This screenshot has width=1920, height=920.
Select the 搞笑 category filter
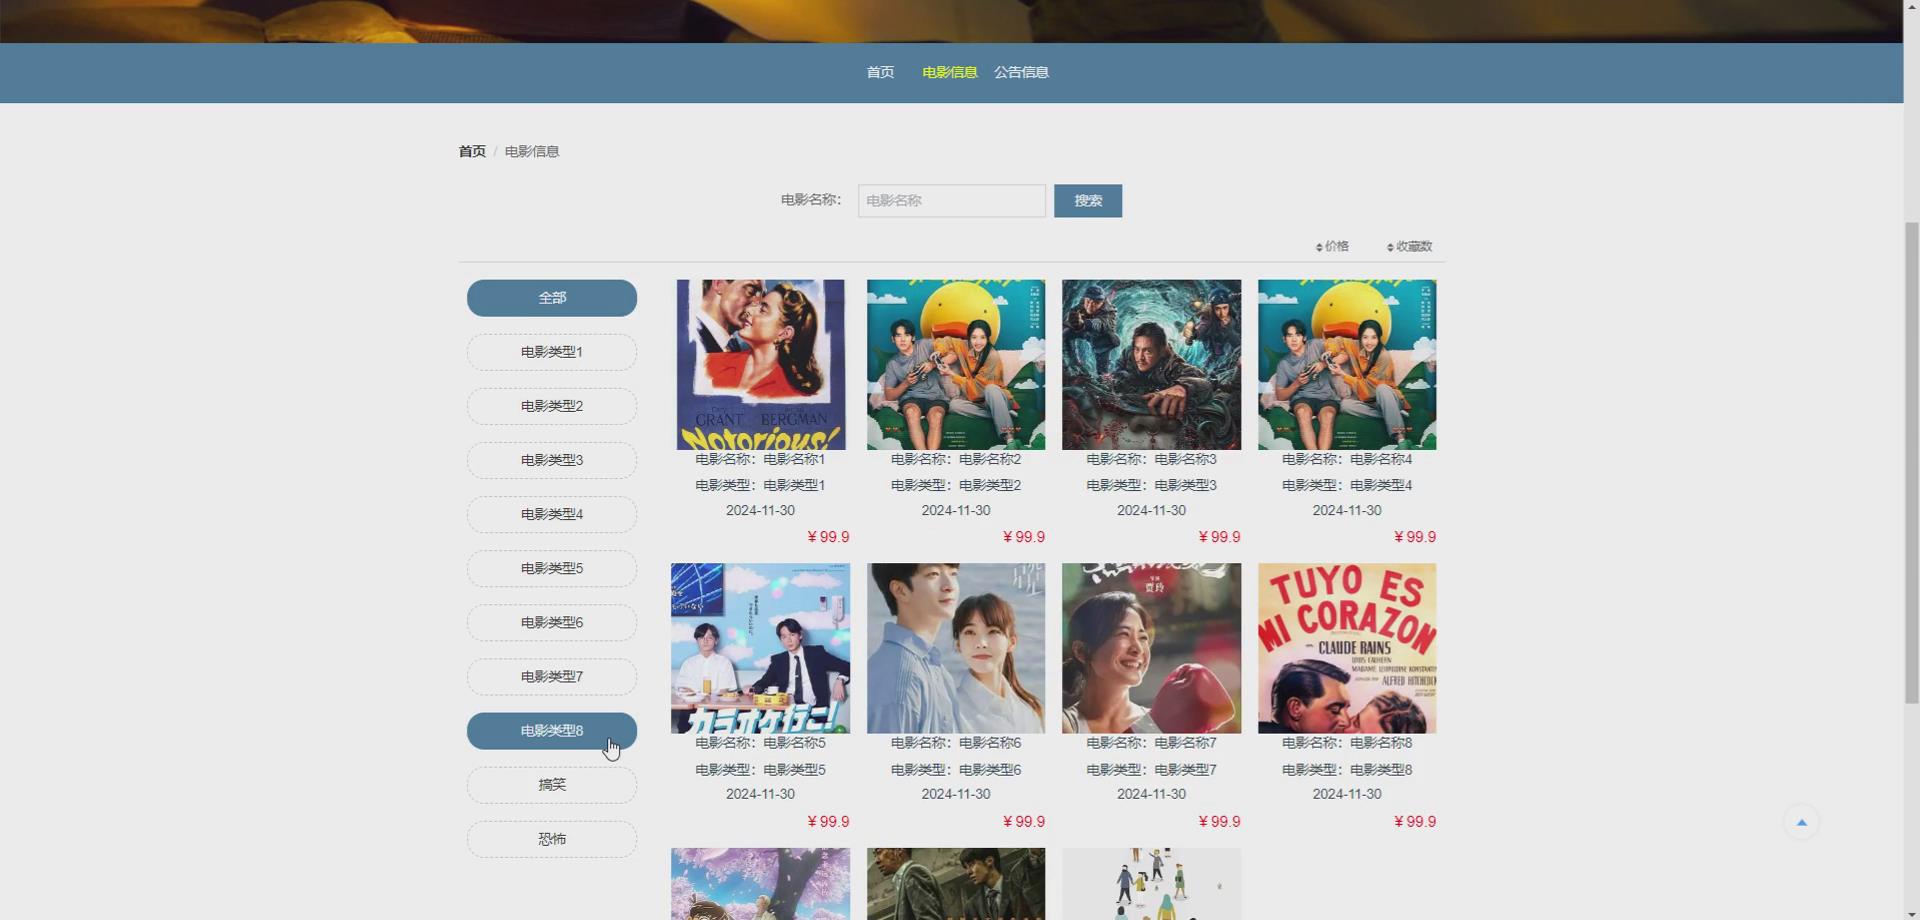point(551,784)
